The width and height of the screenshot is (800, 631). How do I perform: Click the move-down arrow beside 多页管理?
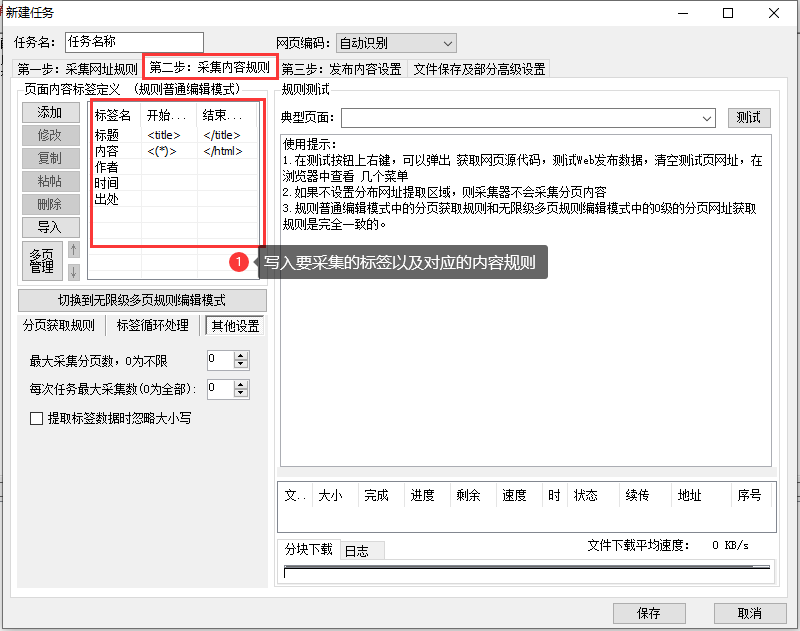coord(73,272)
